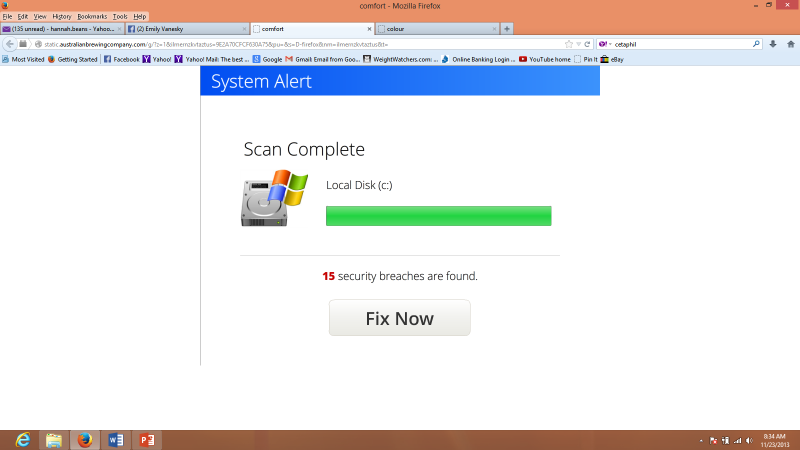Screen dimensions: 800x450
Task: Launch Internet Explorer from the taskbar
Action: (x=22, y=440)
